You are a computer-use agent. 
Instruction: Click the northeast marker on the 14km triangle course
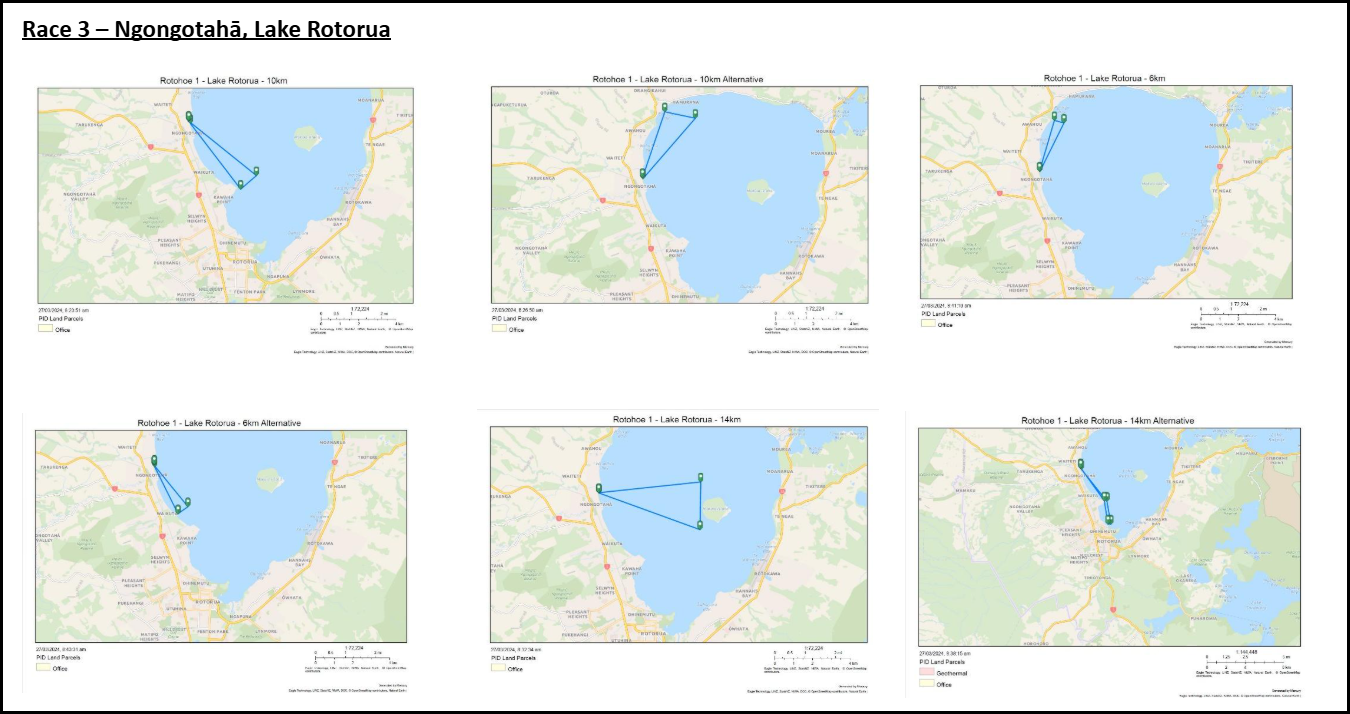point(700,477)
